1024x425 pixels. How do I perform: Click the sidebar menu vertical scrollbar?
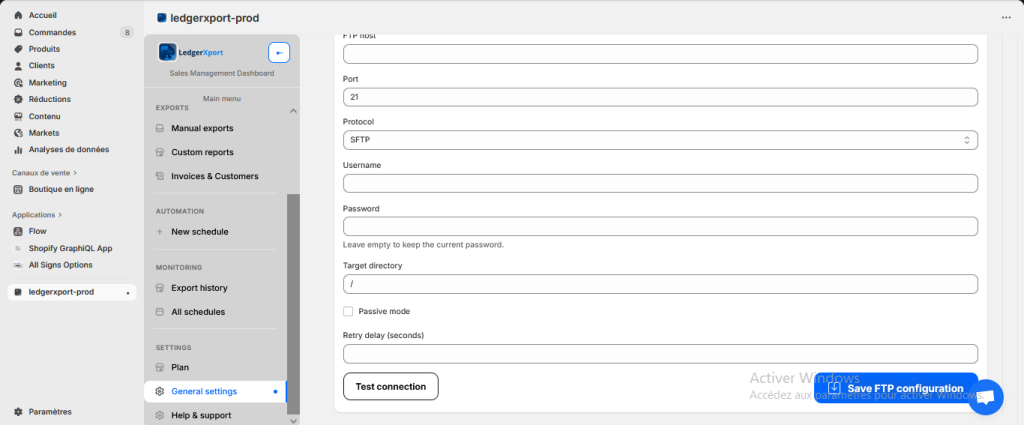pos(293,300)
